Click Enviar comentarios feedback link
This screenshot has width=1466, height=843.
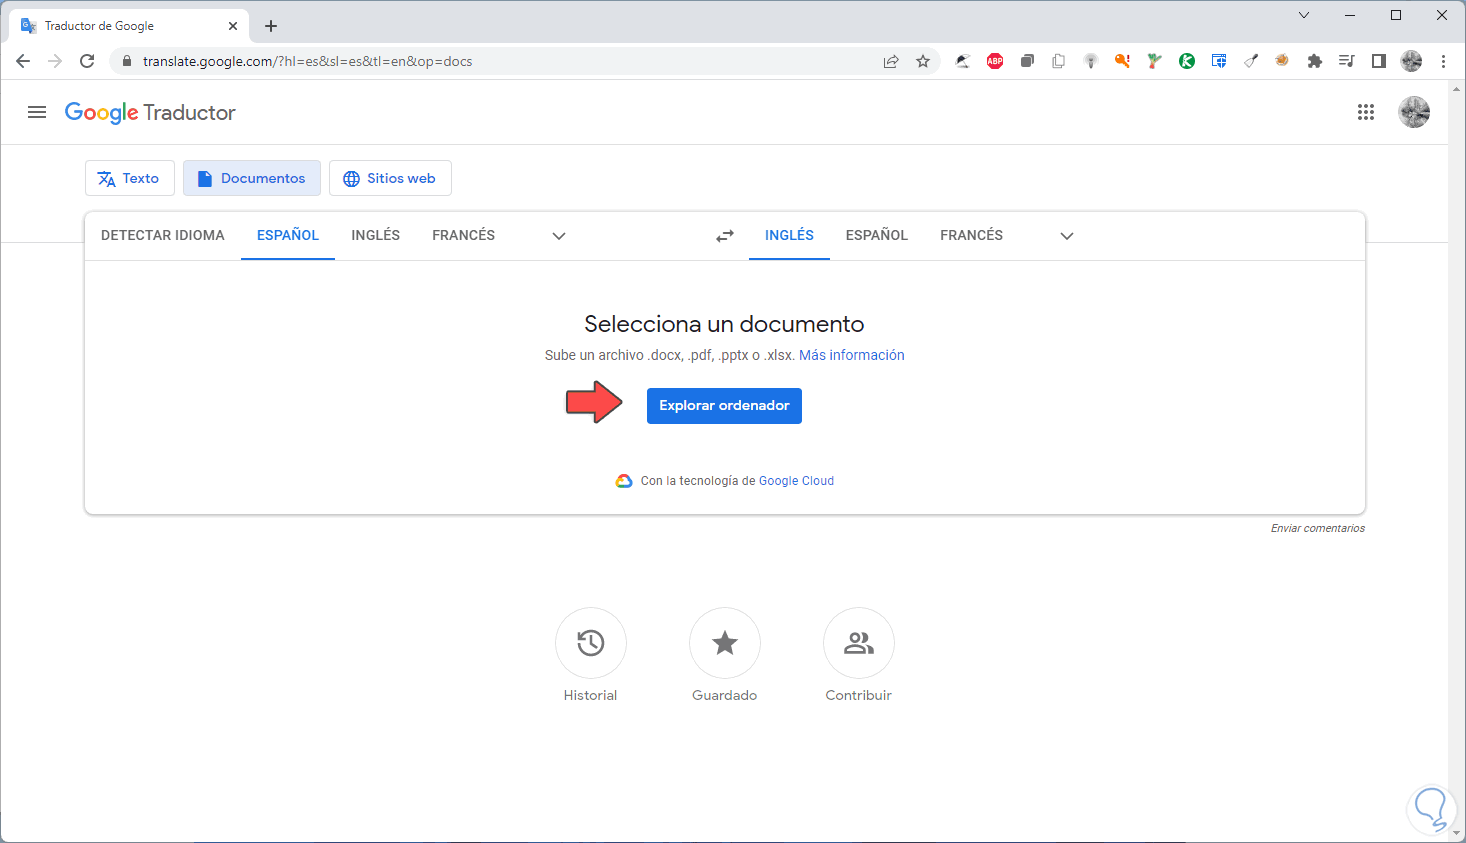(1318, 528)
